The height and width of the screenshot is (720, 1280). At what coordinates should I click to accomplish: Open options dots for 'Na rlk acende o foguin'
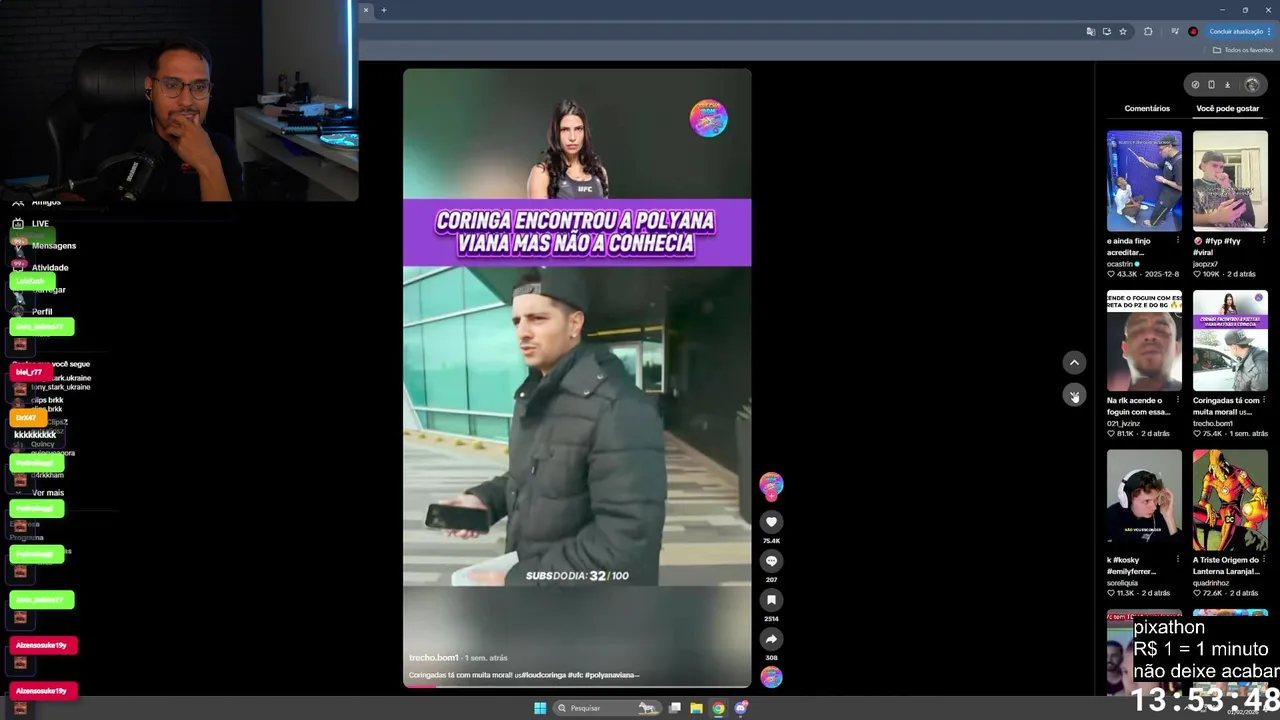coord(1177,401)
